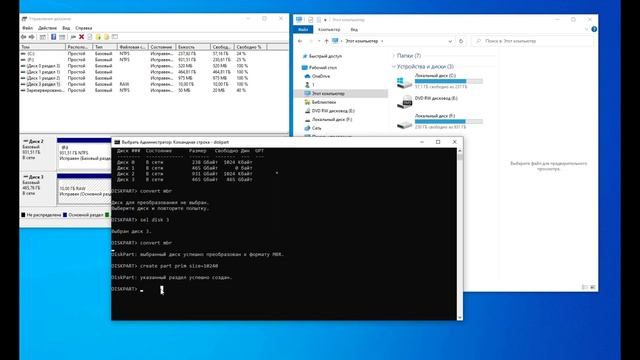The image size is (640, 360).
Task: Switch to details view icon in Explorer corner
Action: point(585,287)
